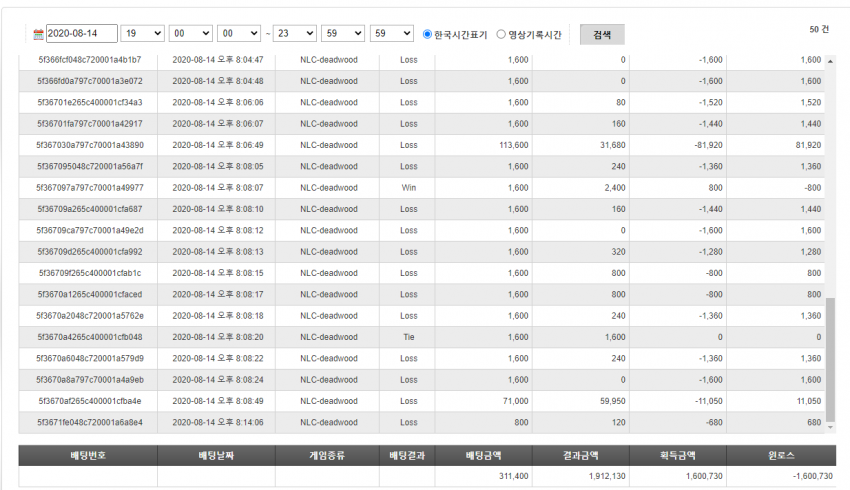Click the 검색 search button
850x490 pixels.
[x=602, y=35]
